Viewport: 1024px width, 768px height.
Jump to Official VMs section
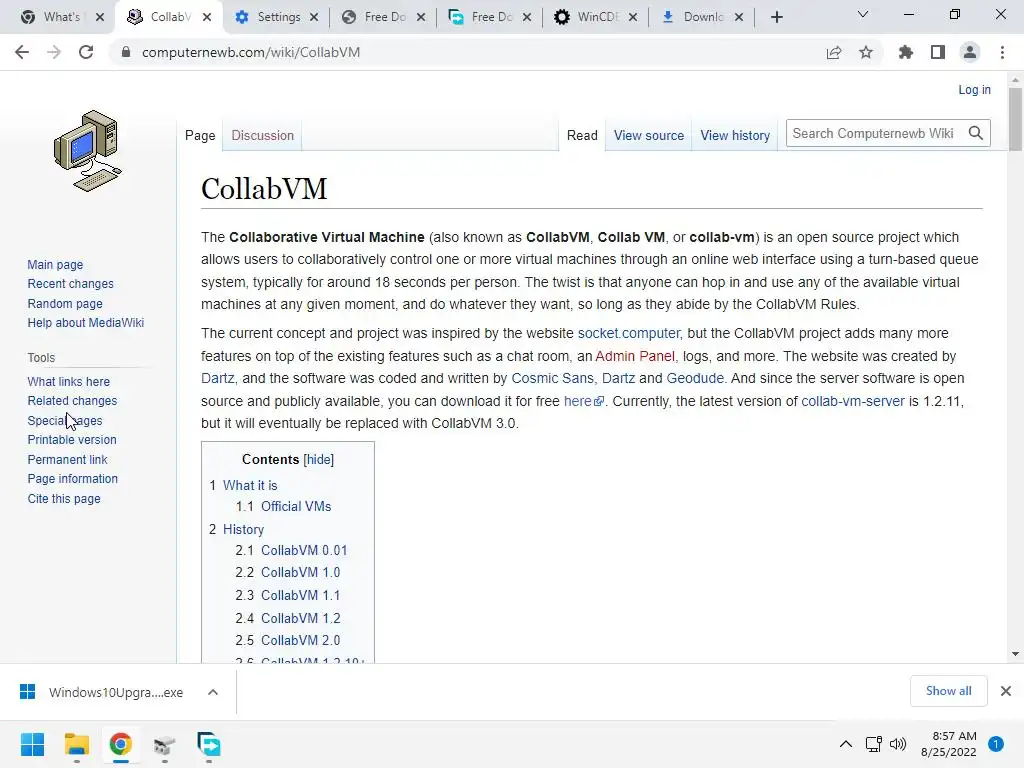tap(296, 506)
